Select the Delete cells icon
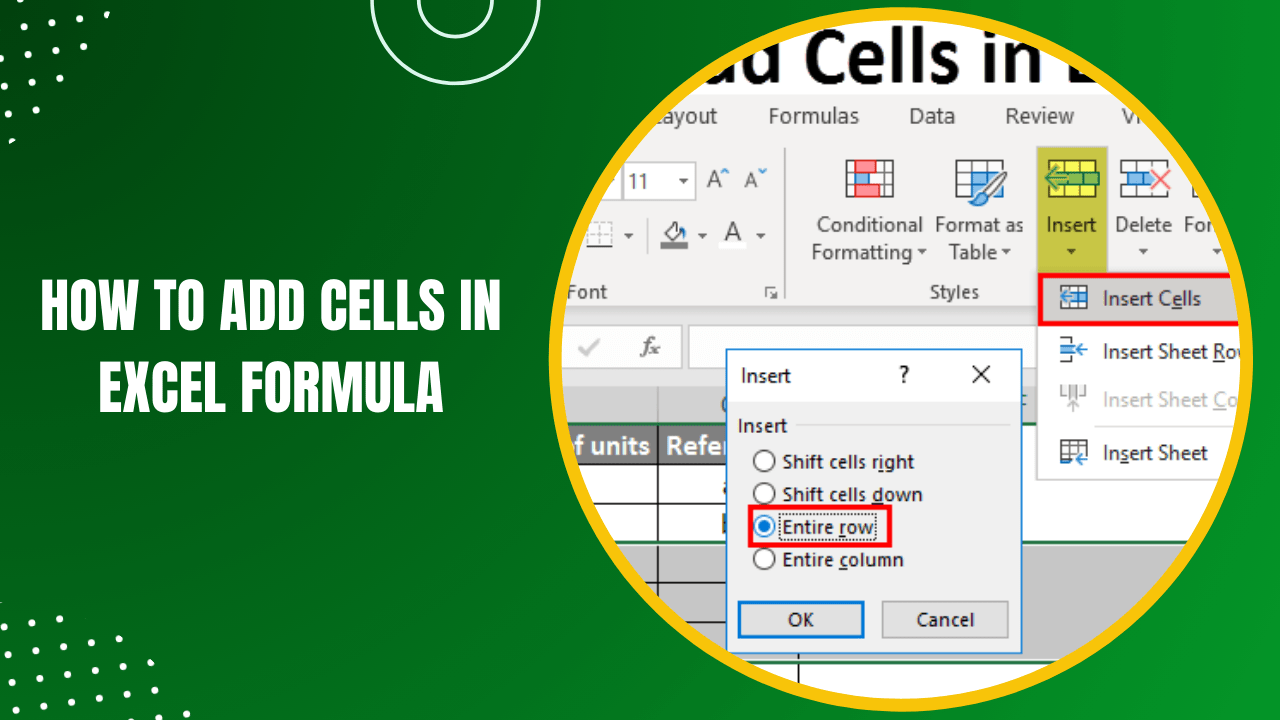The width and height of the screenshot is (1280, 720). [x=1143, y=180]
